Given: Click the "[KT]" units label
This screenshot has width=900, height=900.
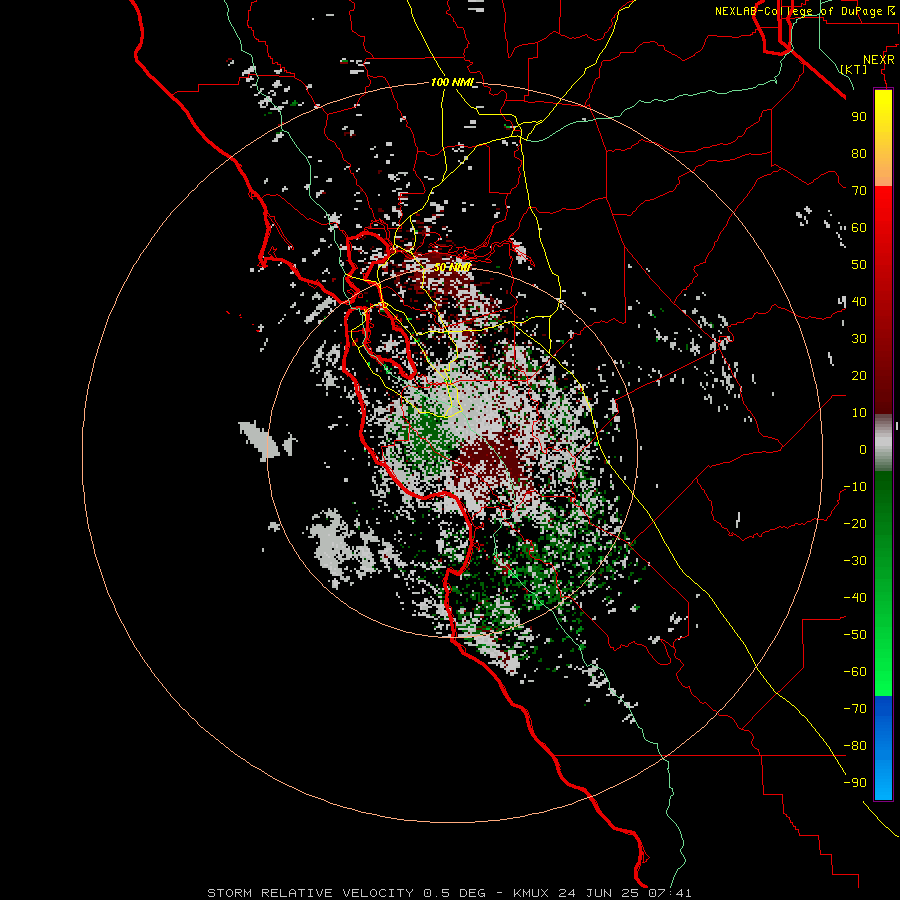Looking at the screenshot, I should 854,69.
